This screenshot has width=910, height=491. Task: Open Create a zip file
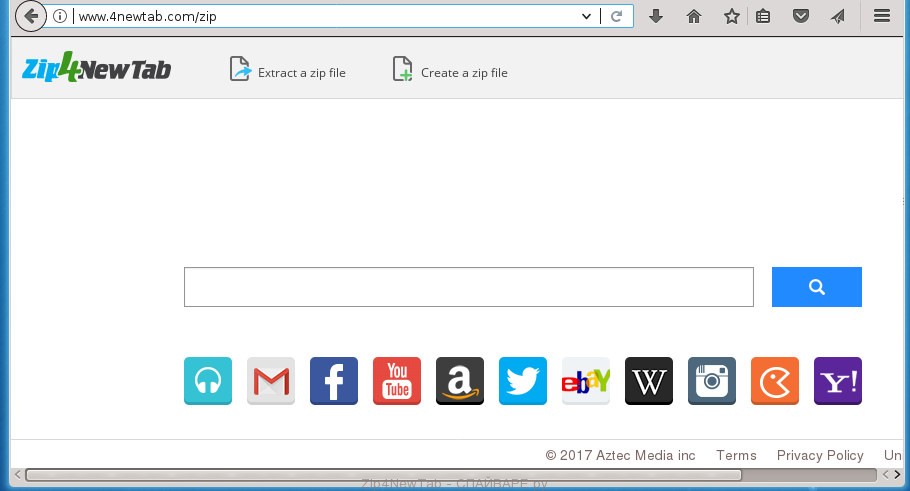[450, 70]
